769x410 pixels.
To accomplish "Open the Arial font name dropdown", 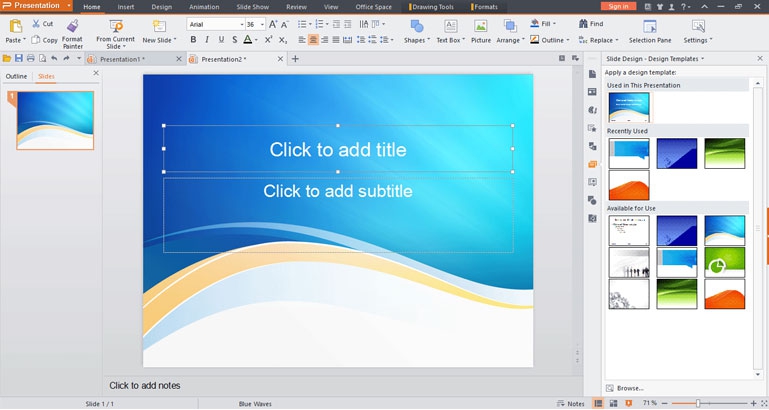I will [x=241, y=24].
